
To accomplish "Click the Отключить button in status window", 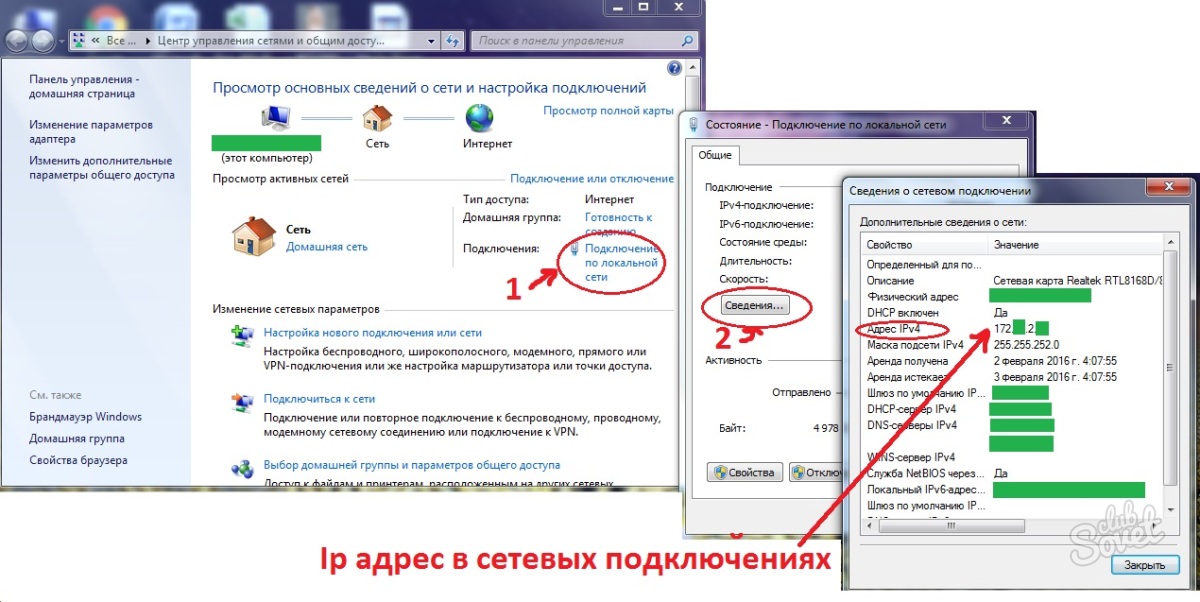I will (815, 472).
